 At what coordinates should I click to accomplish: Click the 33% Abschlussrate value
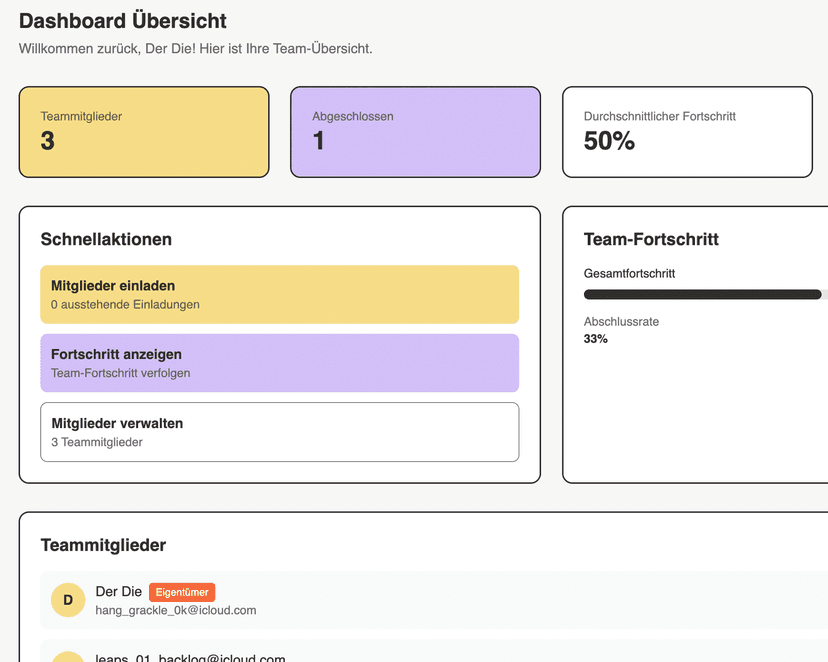pos(595,338)
